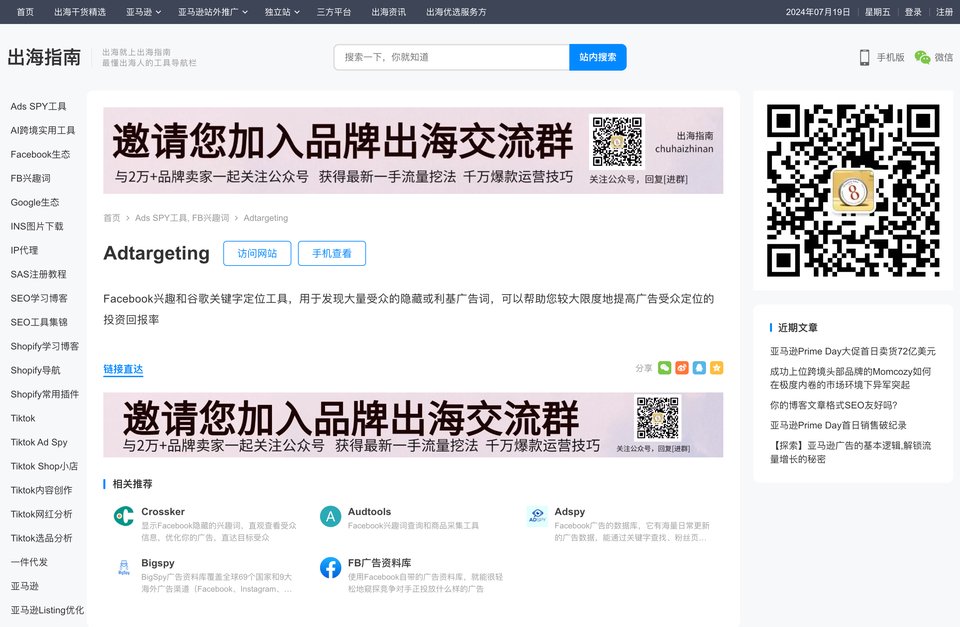Open 出海干货精选 in top nav
This screenshot has width=960, height=627.
click(x=80, y=12)
